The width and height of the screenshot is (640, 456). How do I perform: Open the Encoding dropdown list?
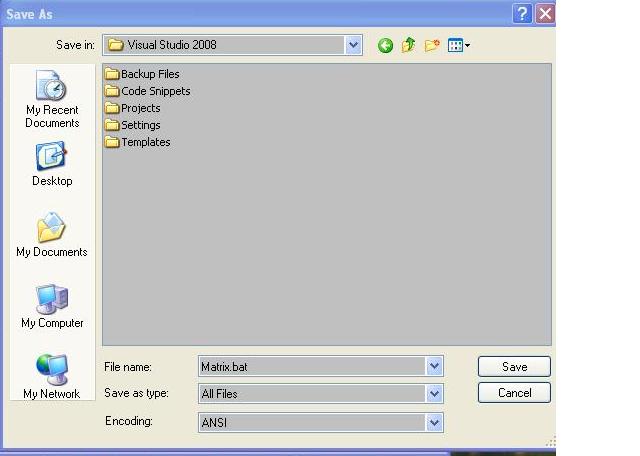434,423
